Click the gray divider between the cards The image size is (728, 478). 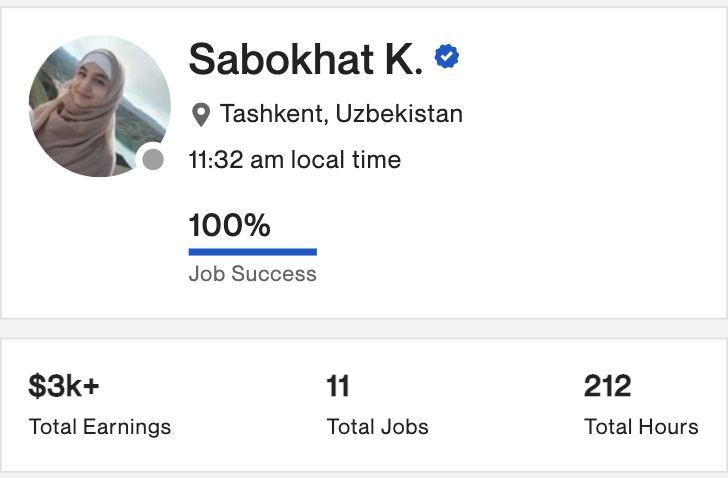click(x=364, y=328)
